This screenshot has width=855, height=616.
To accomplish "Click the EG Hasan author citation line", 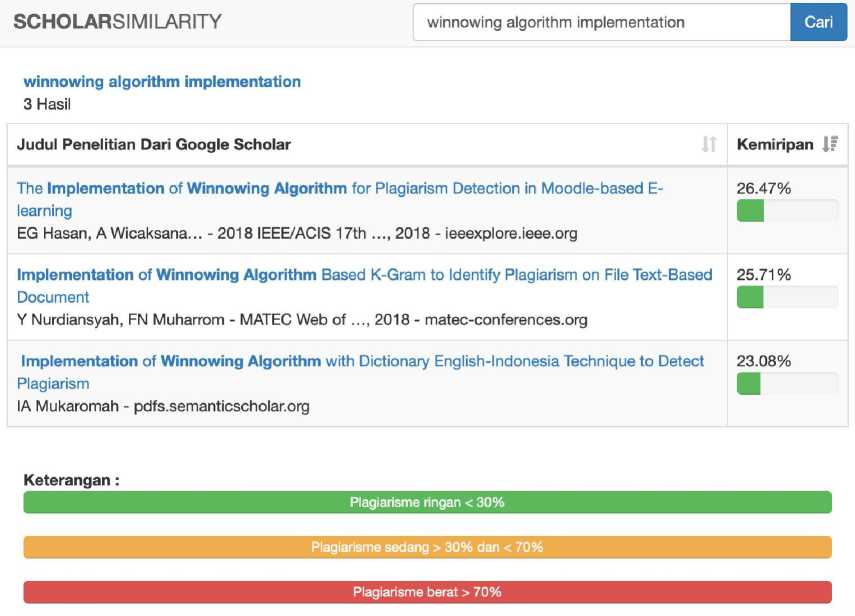I will (297, 234).
